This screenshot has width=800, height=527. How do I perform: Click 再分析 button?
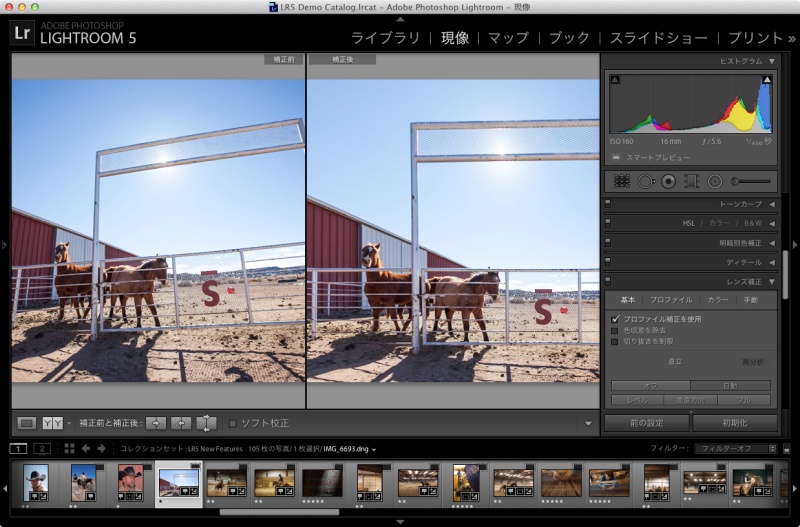point(753,362)
